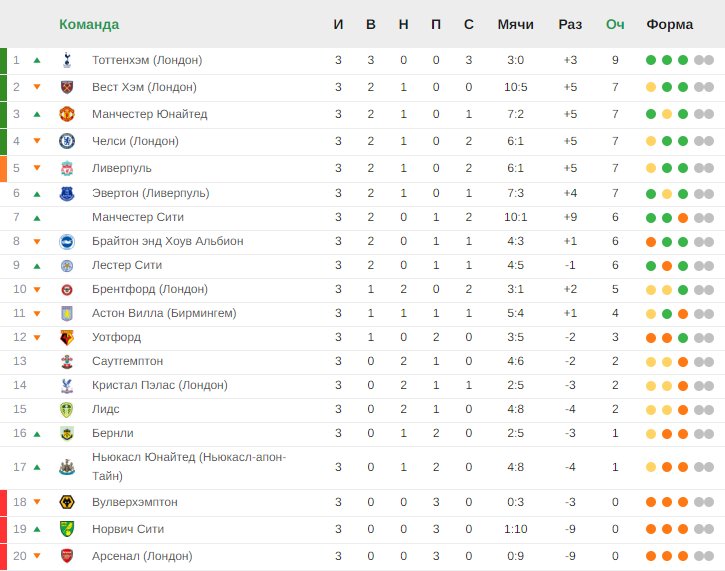Click West Ham's yellow draw form dot

click(x=651, y=87)
